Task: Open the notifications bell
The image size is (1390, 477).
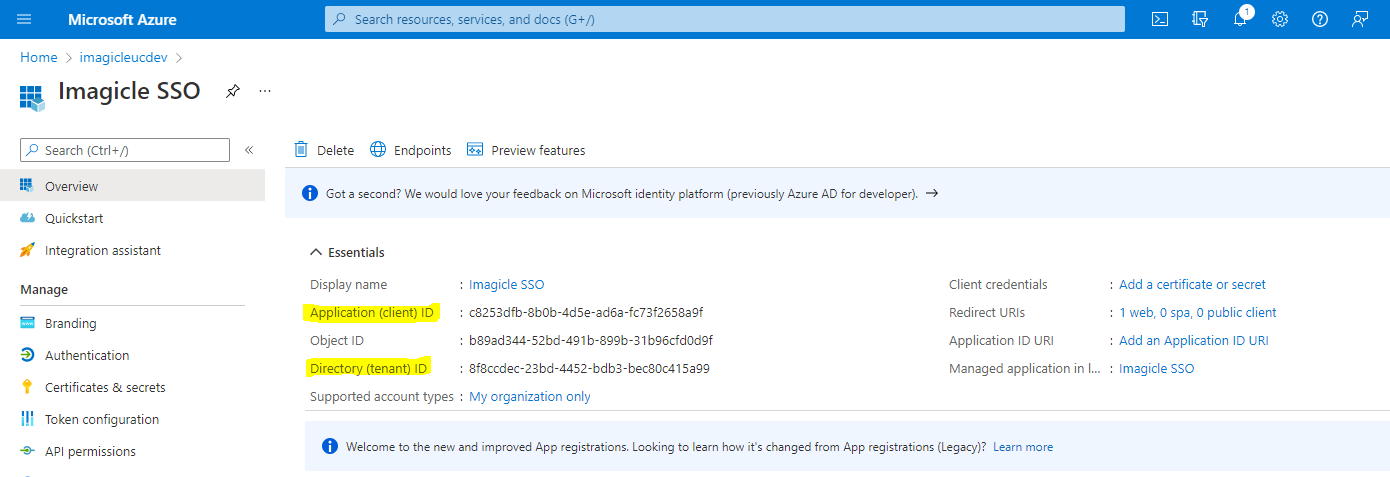Action: (x=1240, y=19)
